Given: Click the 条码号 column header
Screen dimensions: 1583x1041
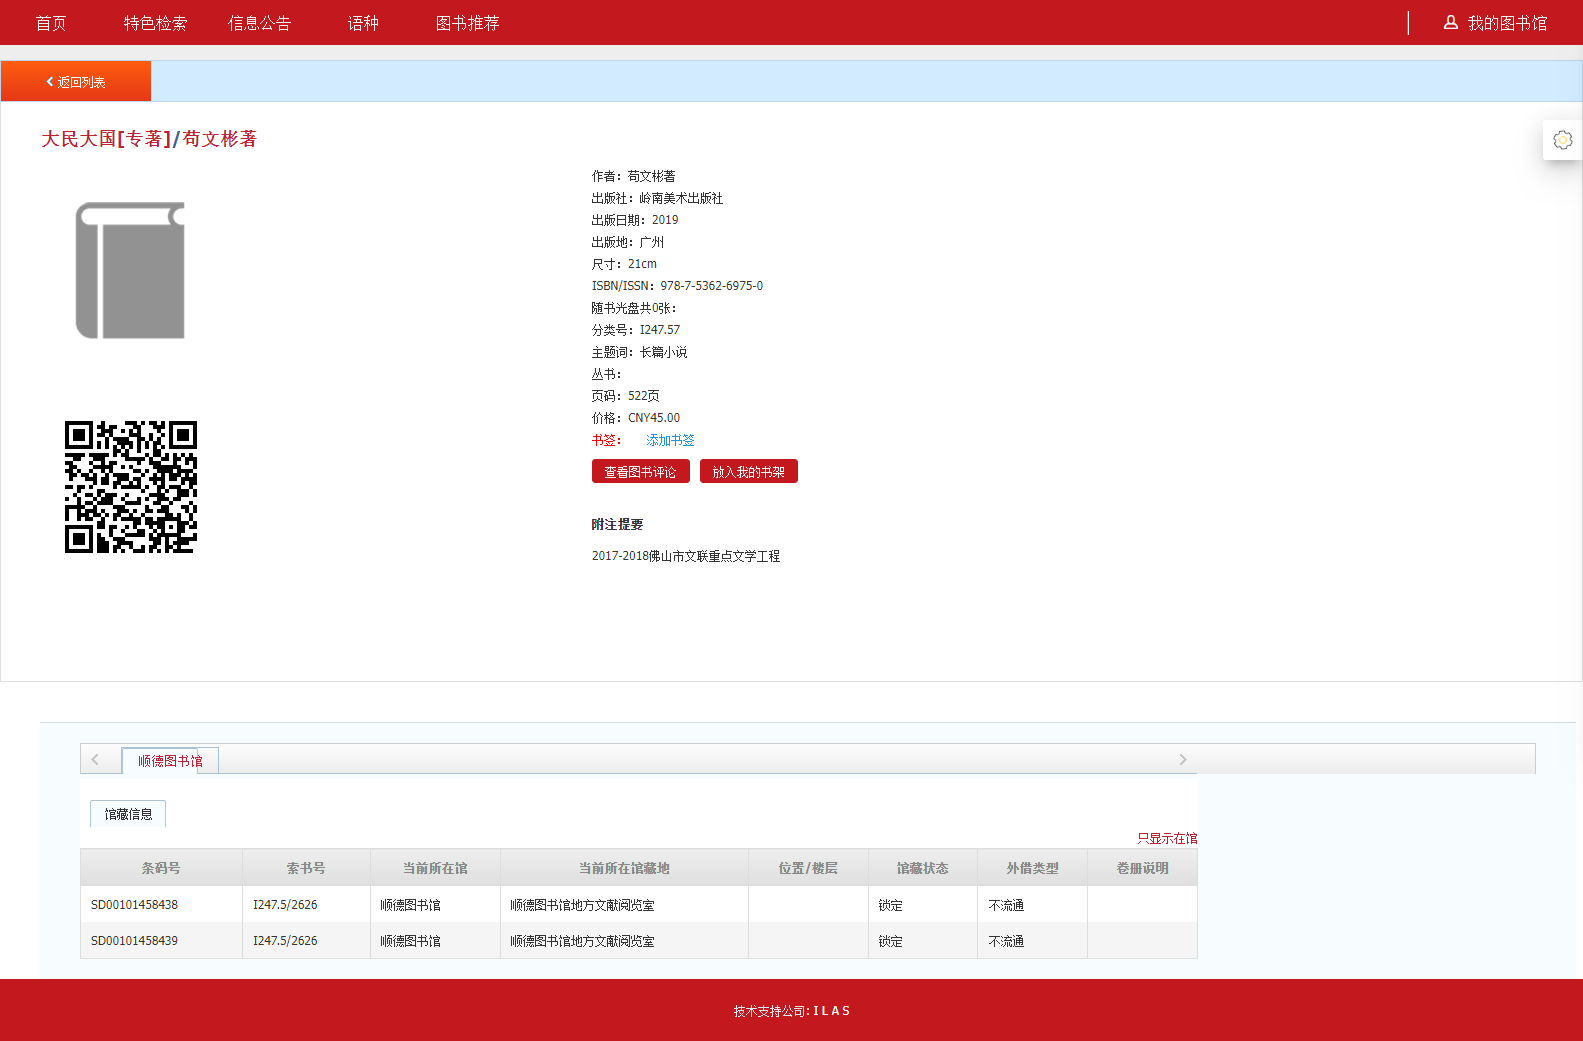Looking at the screenshot, I should coord(161,868).
